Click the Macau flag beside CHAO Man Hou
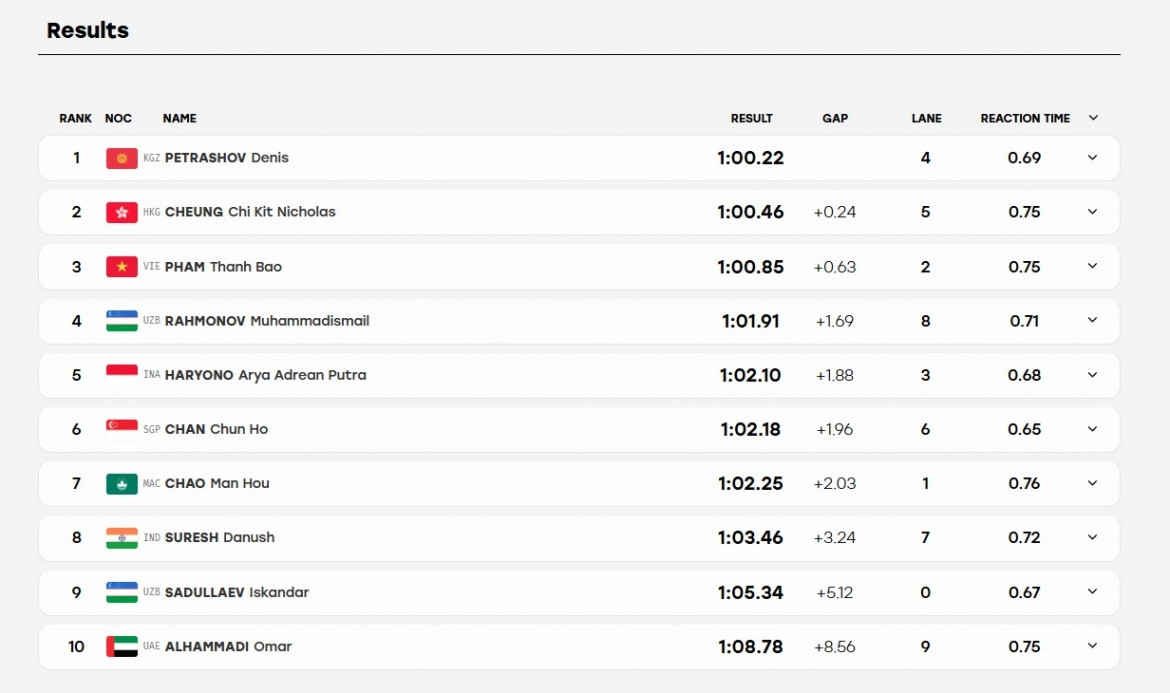This screenshot has height=693, width=1170. tap(122, 484)
